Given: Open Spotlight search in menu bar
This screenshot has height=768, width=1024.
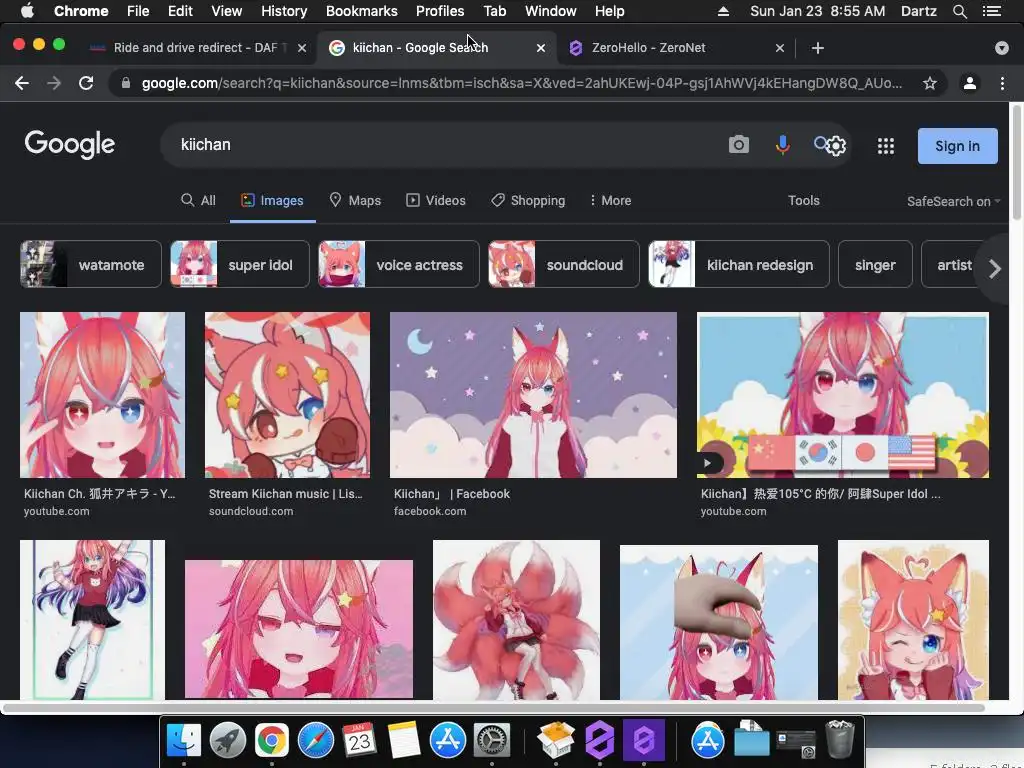Looking at the screenshot, I should point(959,11).
